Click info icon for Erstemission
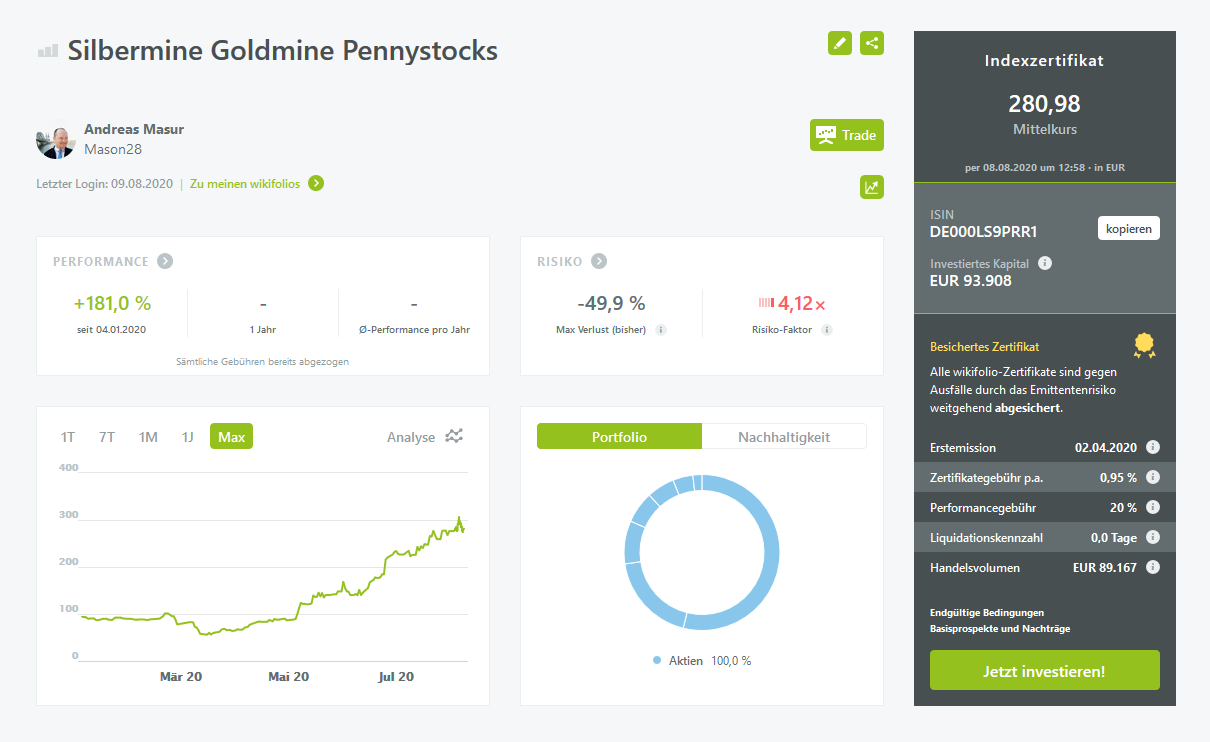The image size is (1210, 742). [1153, 447]
